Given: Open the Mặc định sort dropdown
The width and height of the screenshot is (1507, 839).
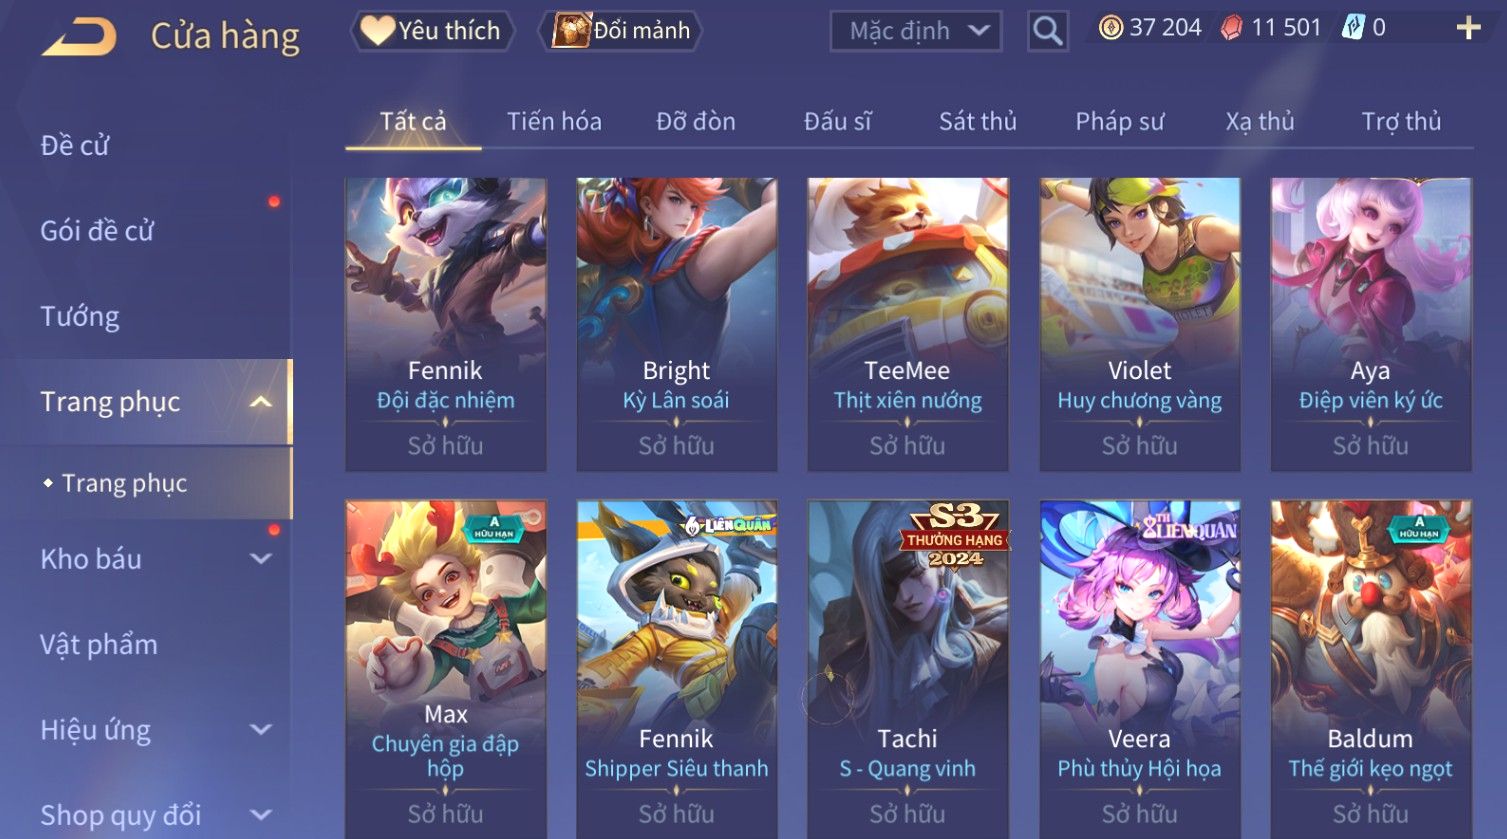Looking at the screenshot, I should tap(915, 31).
